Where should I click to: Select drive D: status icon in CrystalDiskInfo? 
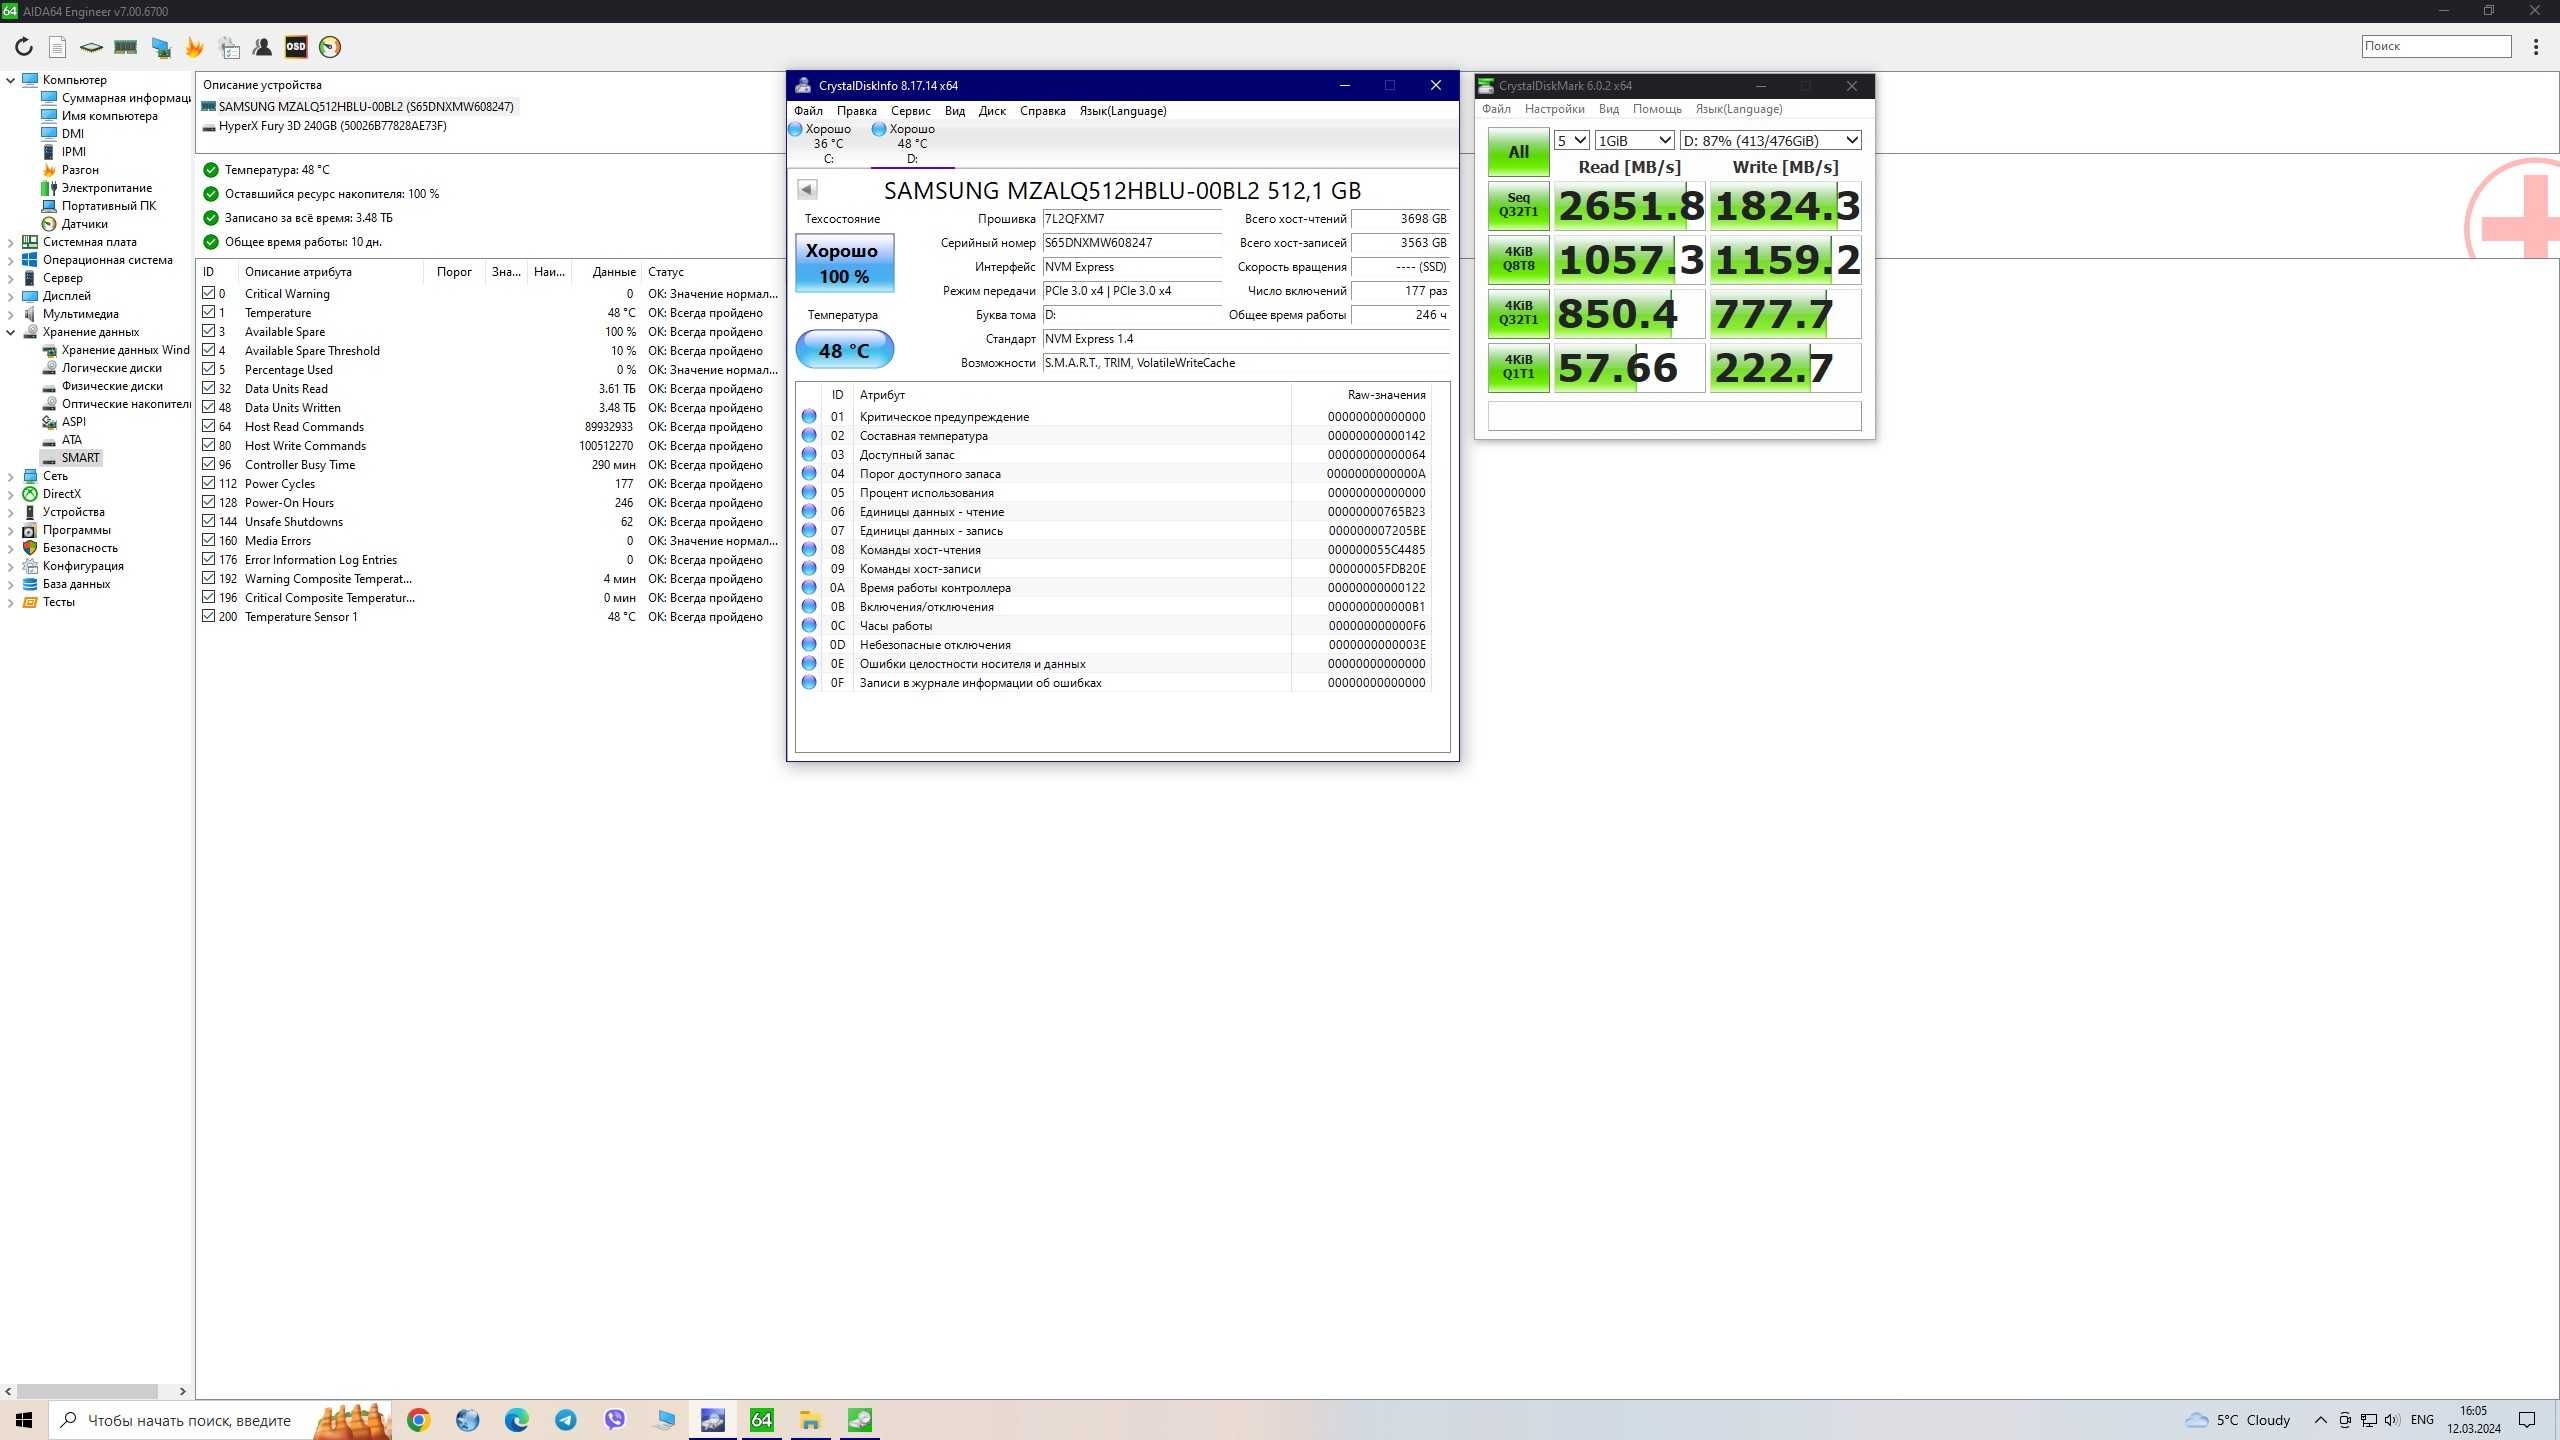pyautogui.click(x=878, y=129)
